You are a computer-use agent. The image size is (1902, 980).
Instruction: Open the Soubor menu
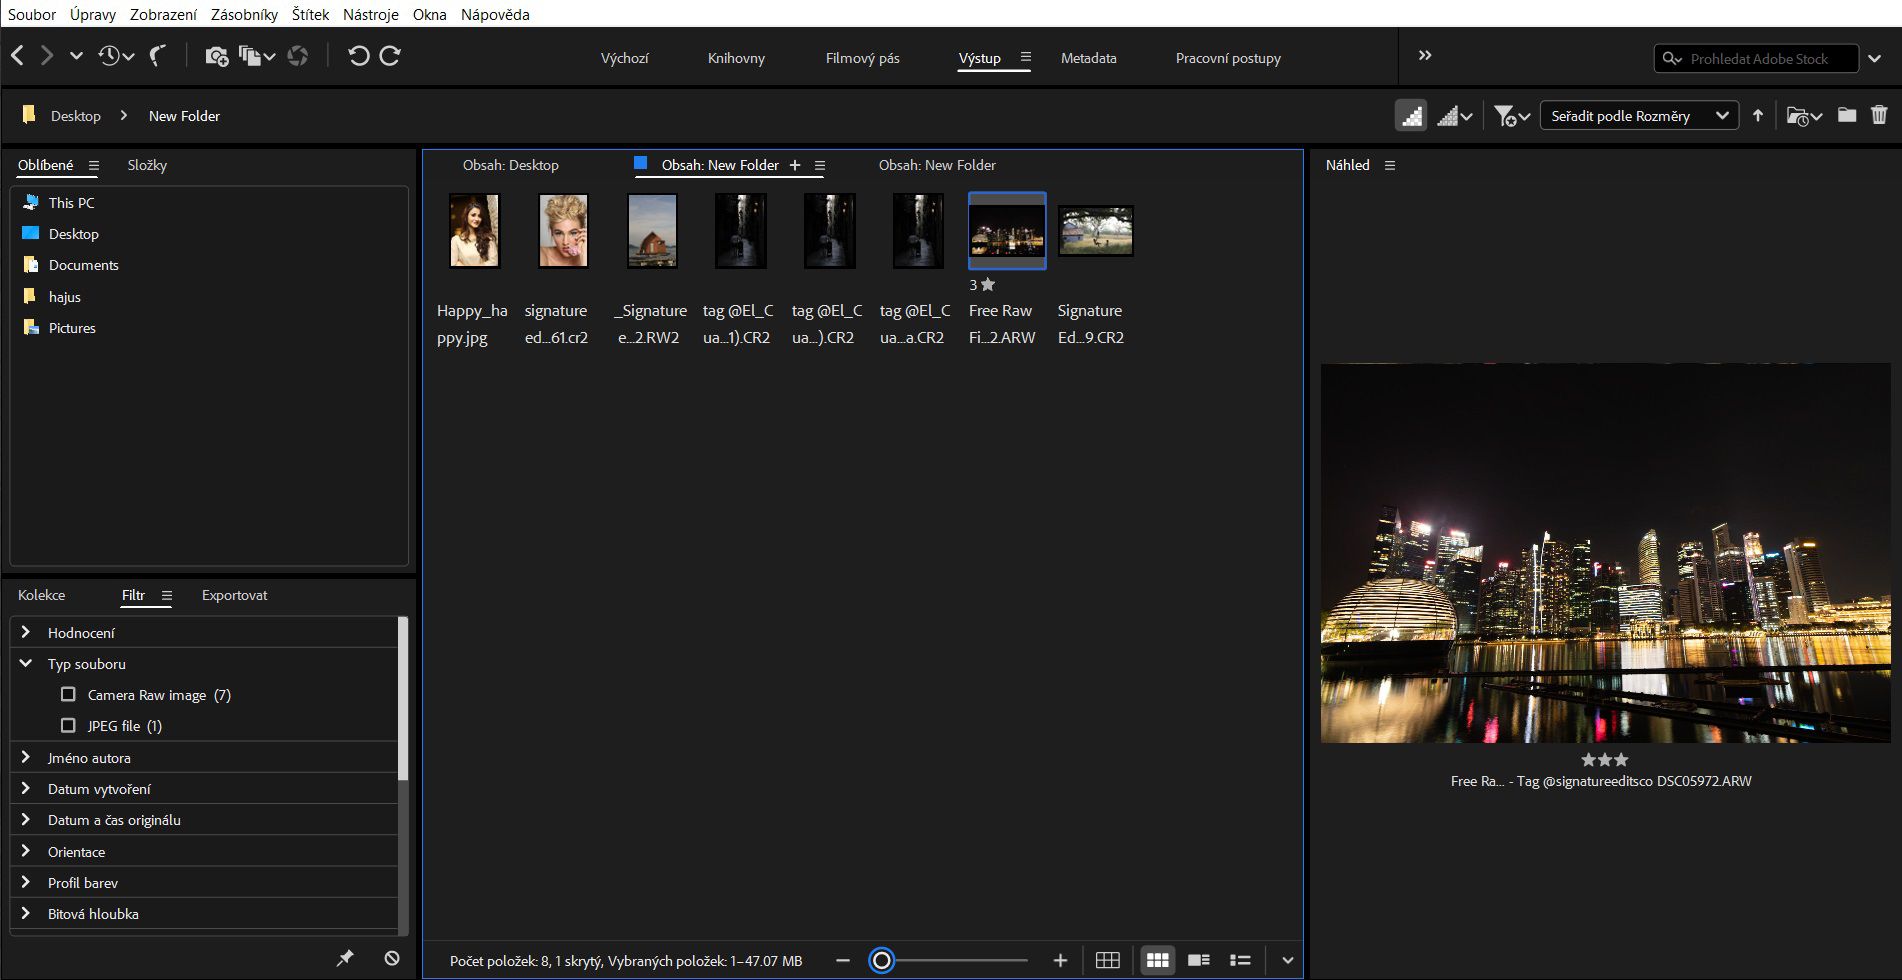click(32, 14)
